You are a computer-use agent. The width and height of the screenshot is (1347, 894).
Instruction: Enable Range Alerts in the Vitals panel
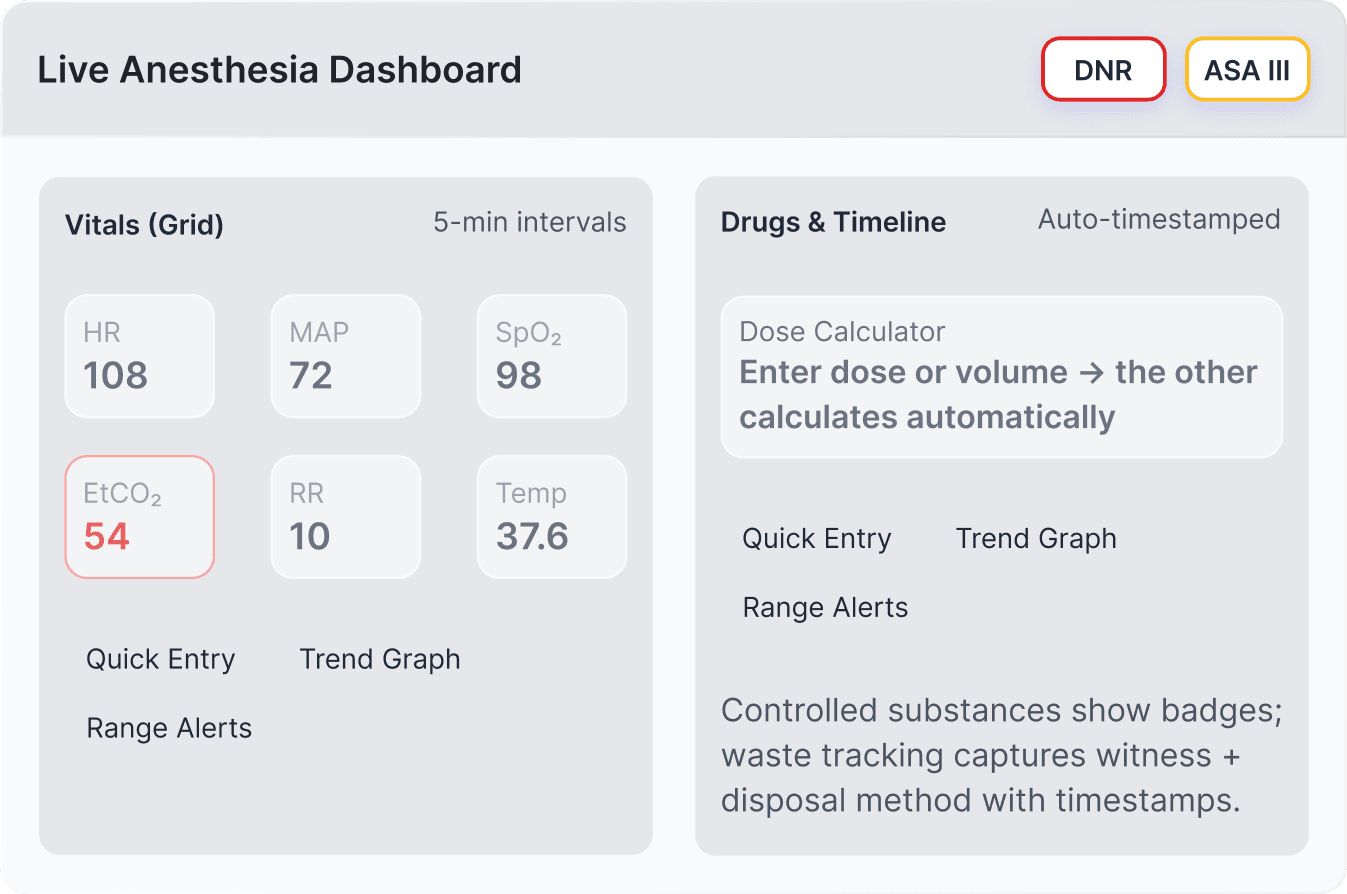coord(168,728)
